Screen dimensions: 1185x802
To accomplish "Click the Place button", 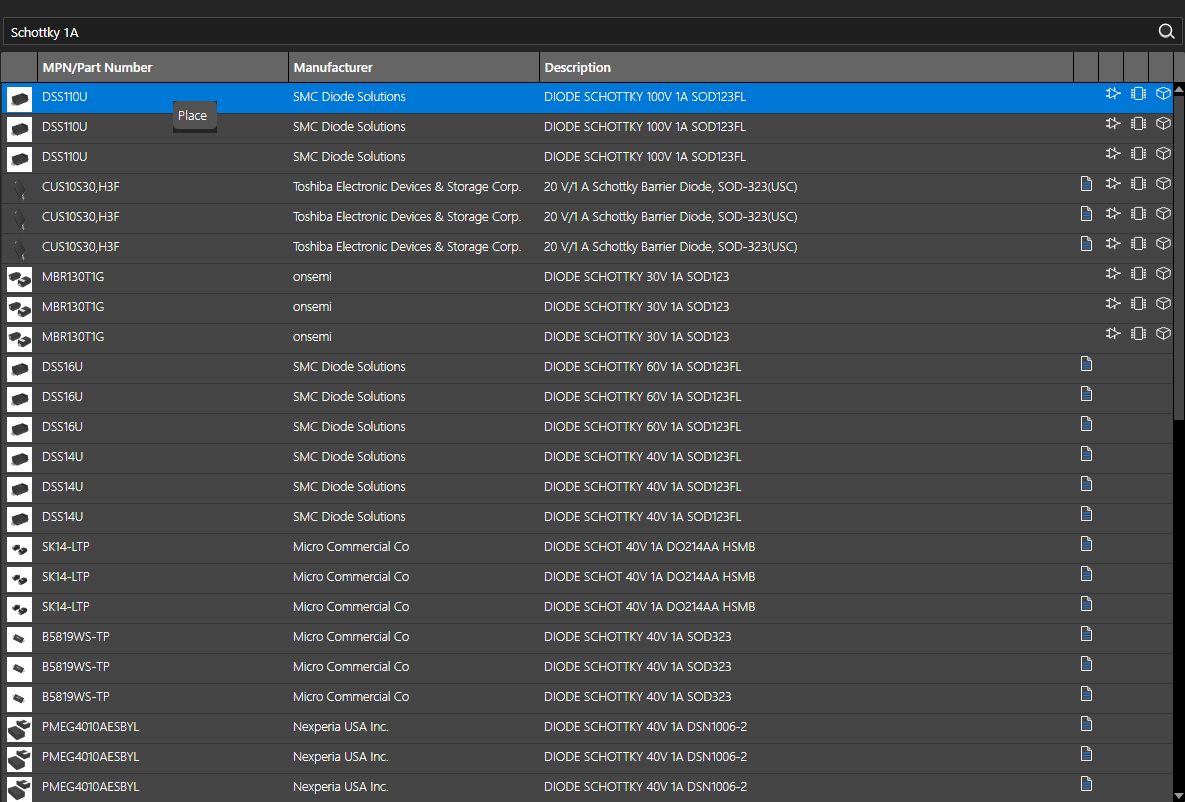I will pyautogui.click(x=193, y=115).
